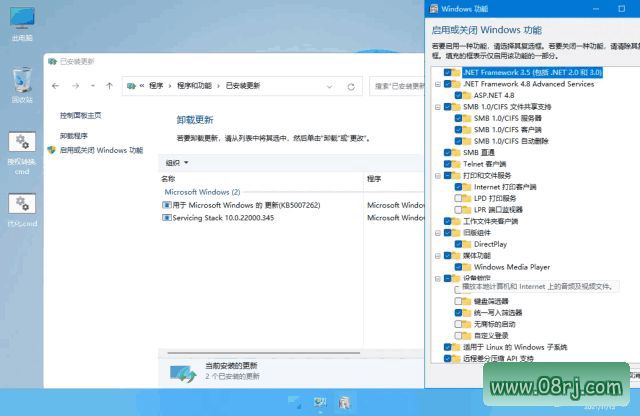Collapse SMB 1.0/CIFS 文件共享支持 node

point(438,107)
